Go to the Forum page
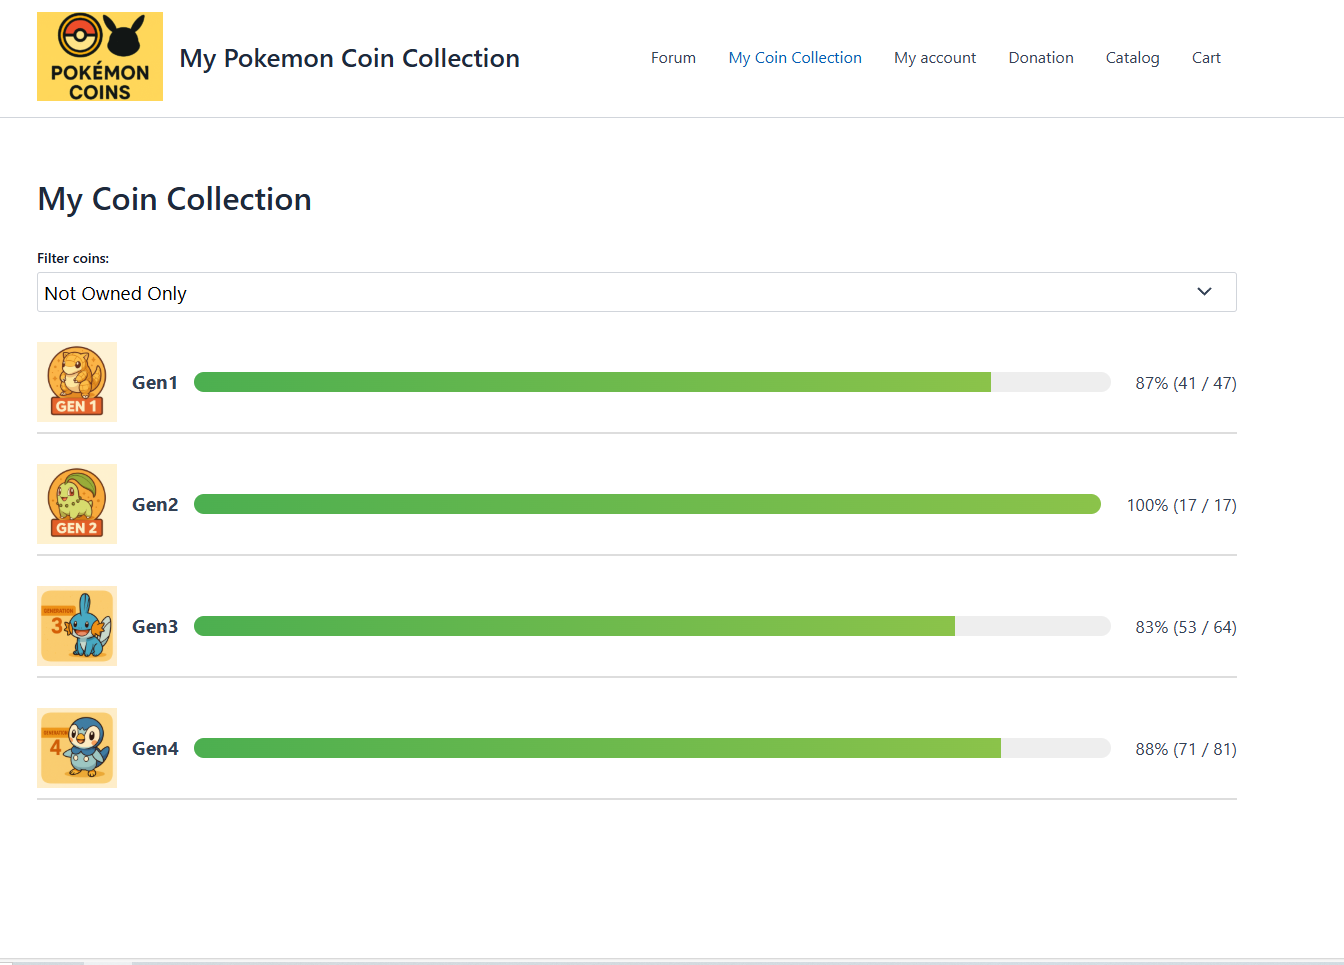The width and height of the screenshot is (1344, 965). pyautogui.click(x=673, y=58)
